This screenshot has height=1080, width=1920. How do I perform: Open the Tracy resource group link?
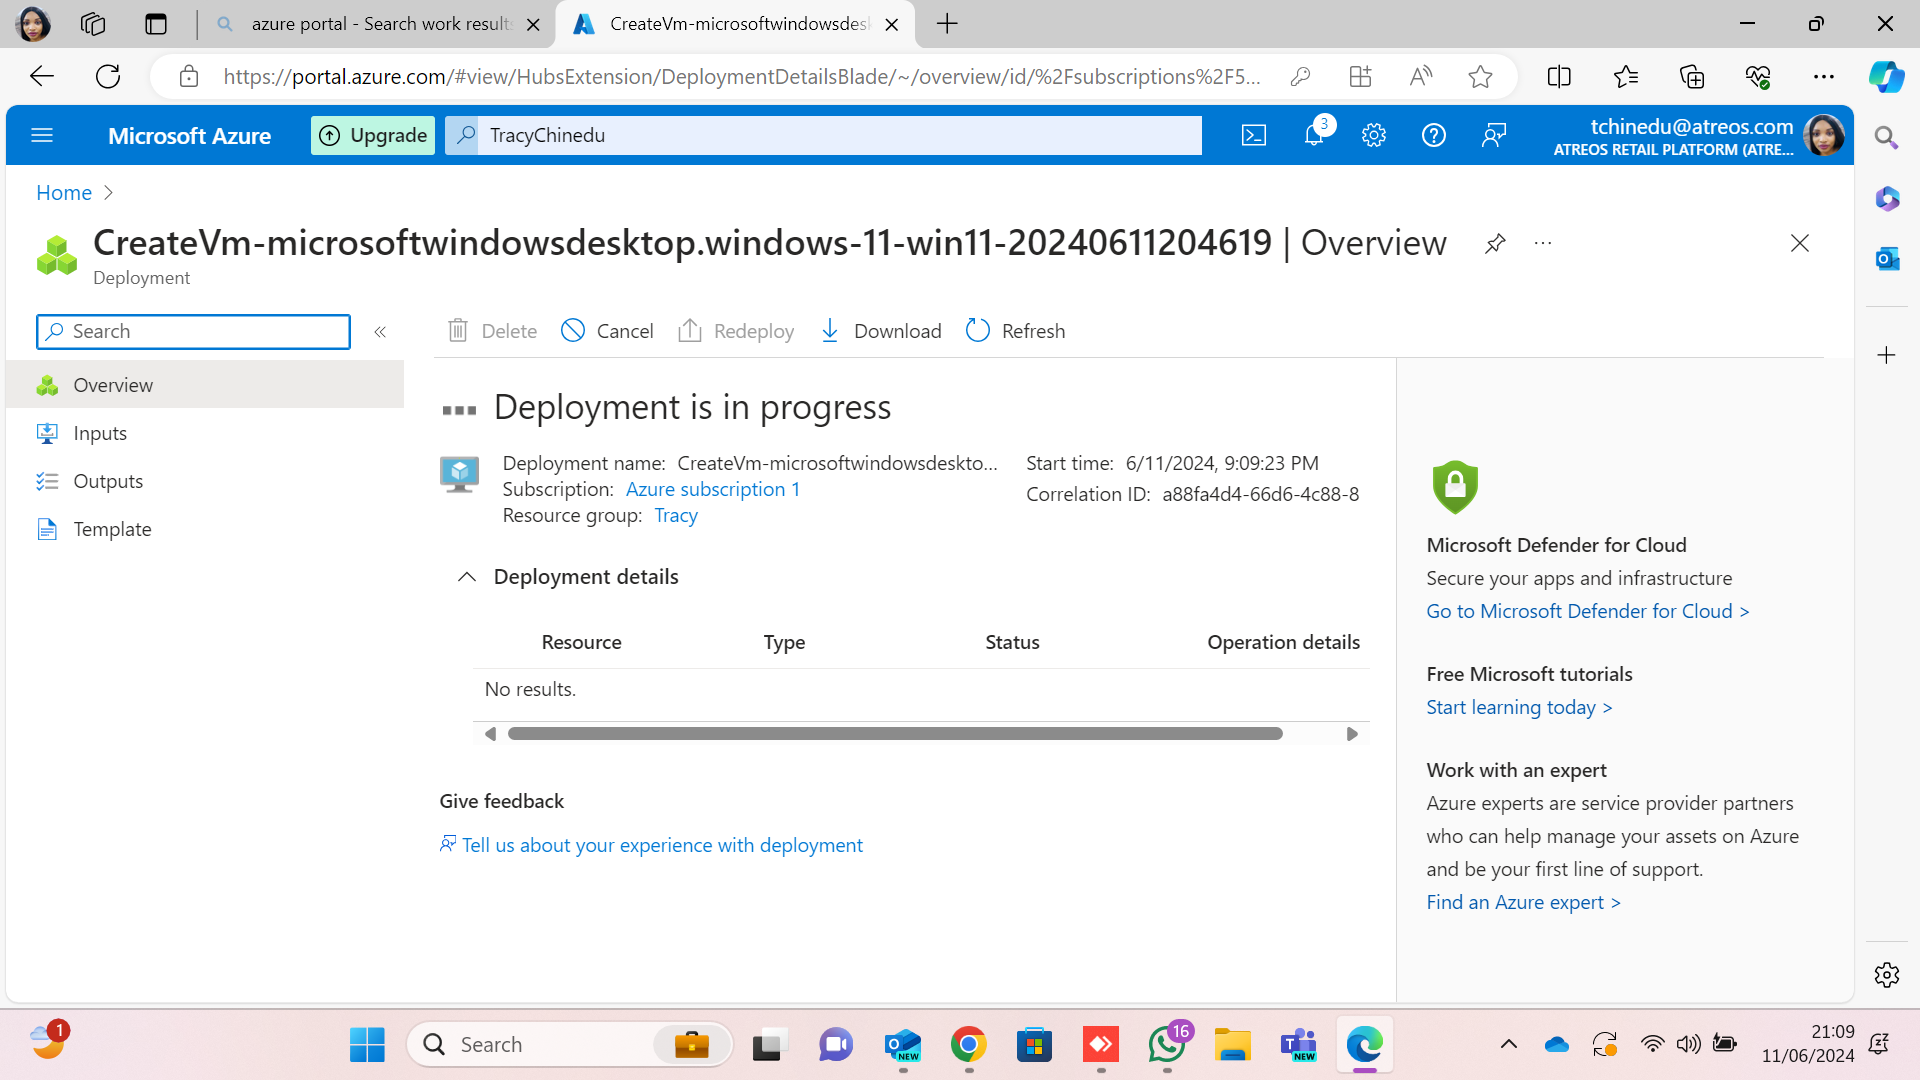675,515
